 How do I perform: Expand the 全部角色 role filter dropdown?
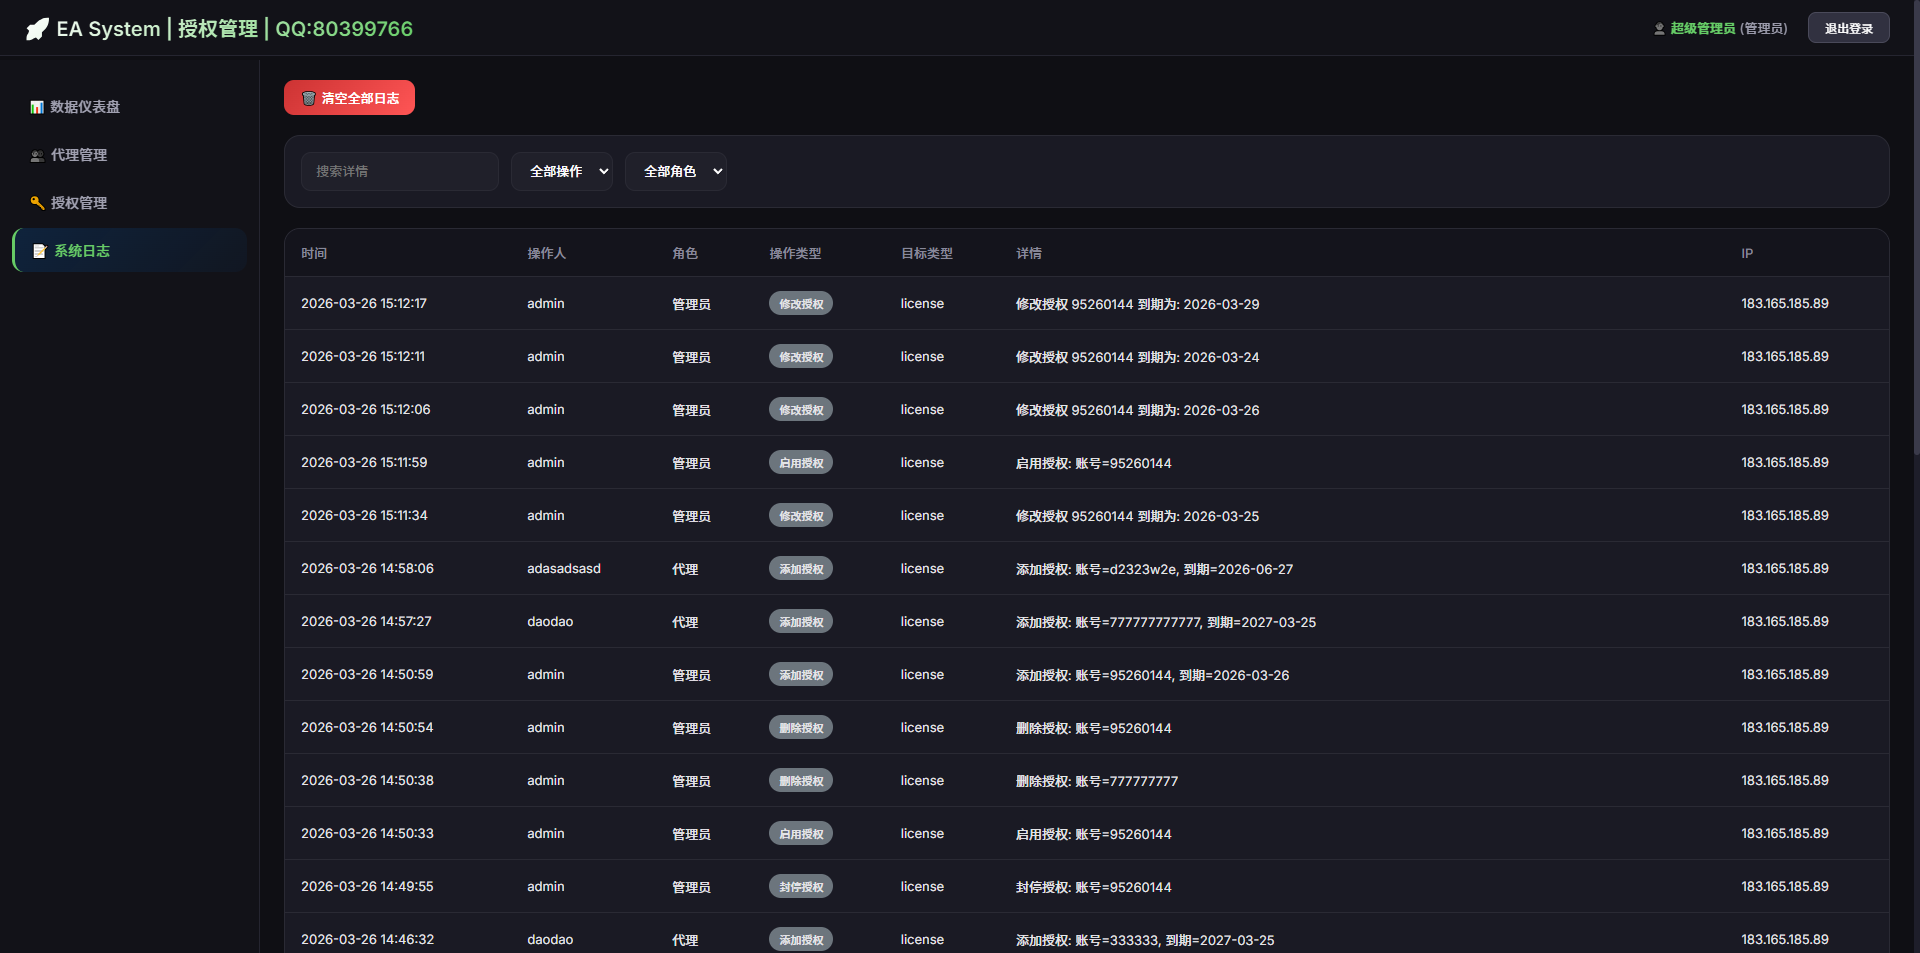(676, 171)
